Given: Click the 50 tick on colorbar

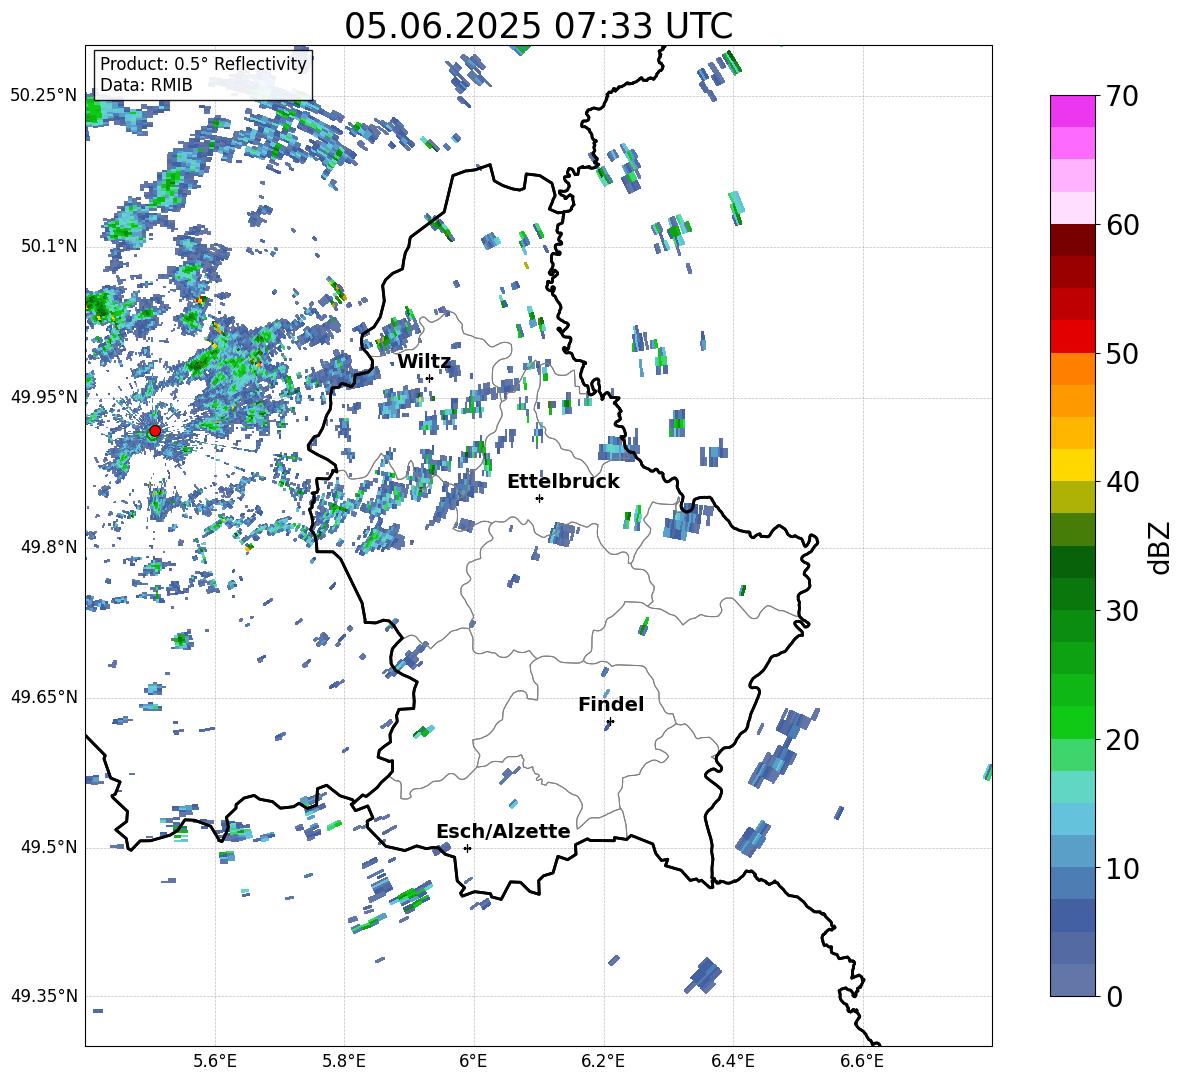Looking at the screenshot, I should click(x=1122, y=354).
